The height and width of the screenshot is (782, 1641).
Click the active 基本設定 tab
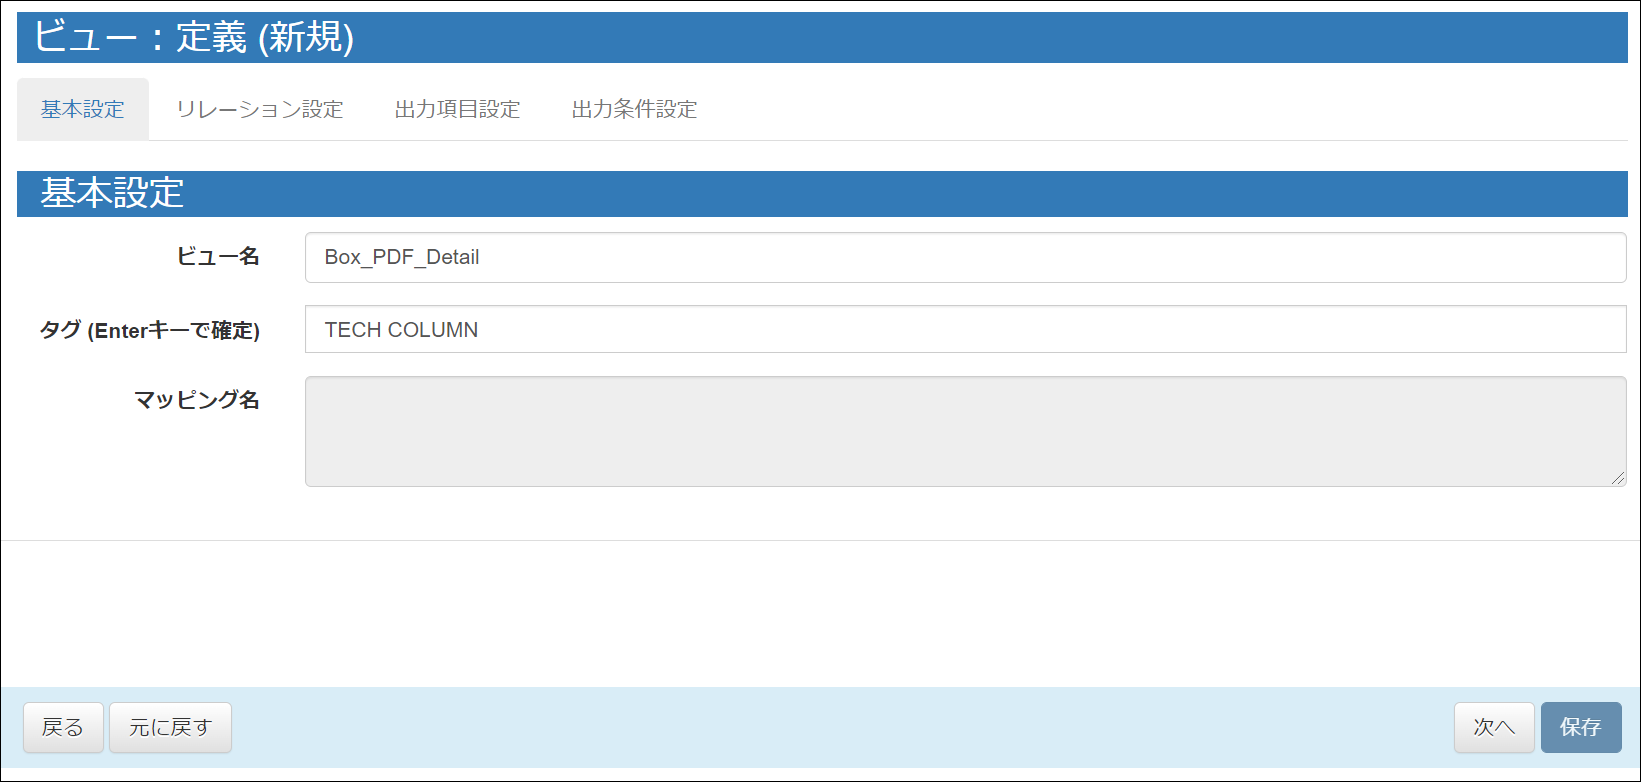[83, 109]
